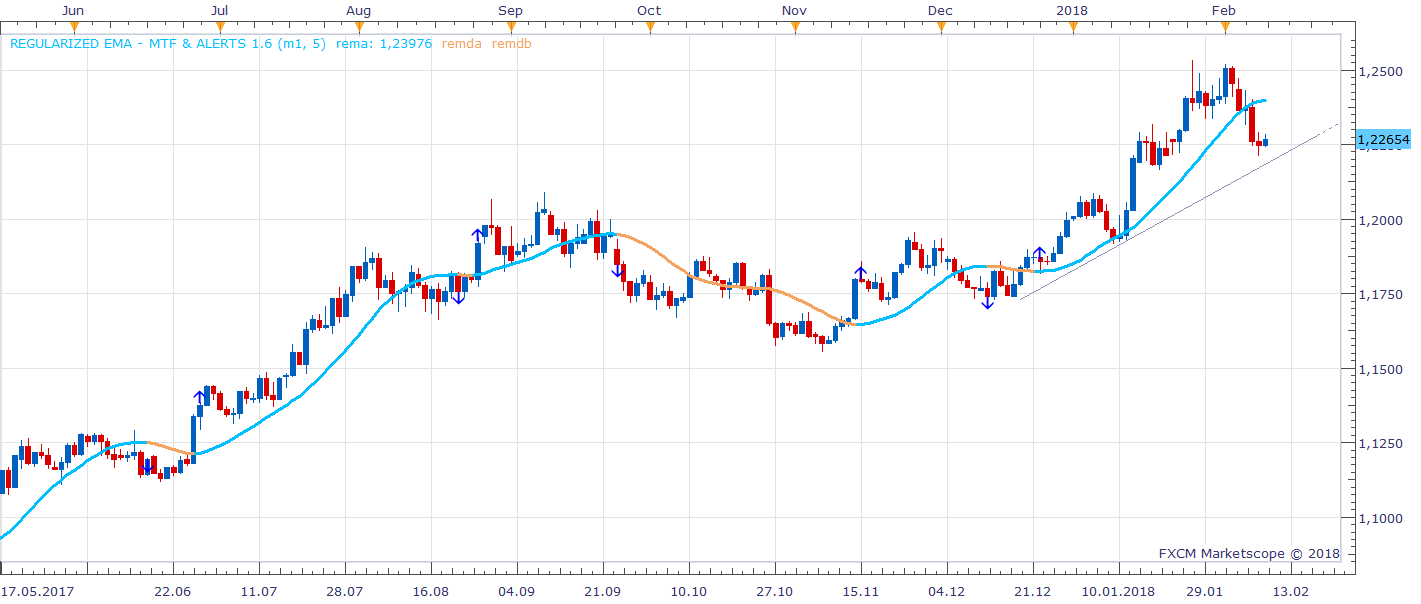Click the 04.12 date axis label

[947, 592]
